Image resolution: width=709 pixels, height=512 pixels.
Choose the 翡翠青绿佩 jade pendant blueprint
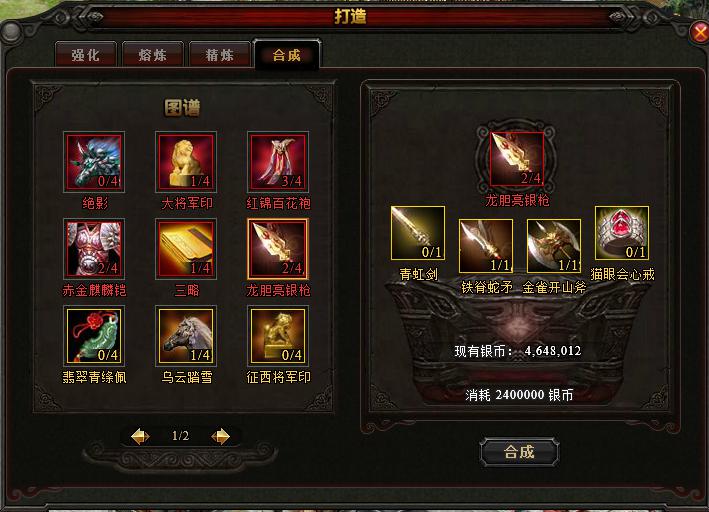click(94, 336)
